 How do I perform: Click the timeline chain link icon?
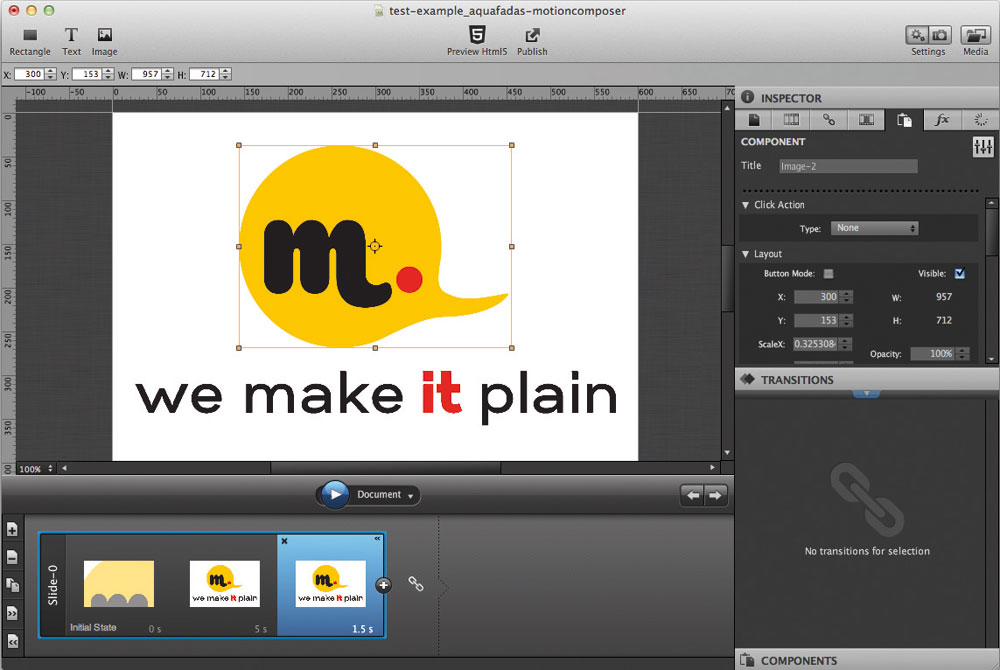click(x=416, y=584)
